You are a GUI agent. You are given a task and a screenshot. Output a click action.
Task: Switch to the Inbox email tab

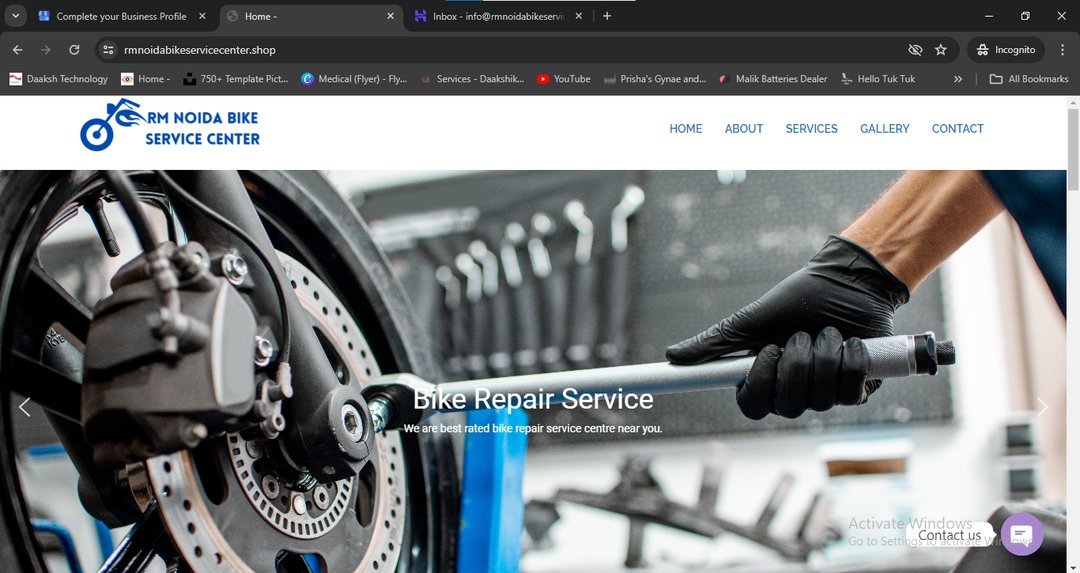coord(497,16)
